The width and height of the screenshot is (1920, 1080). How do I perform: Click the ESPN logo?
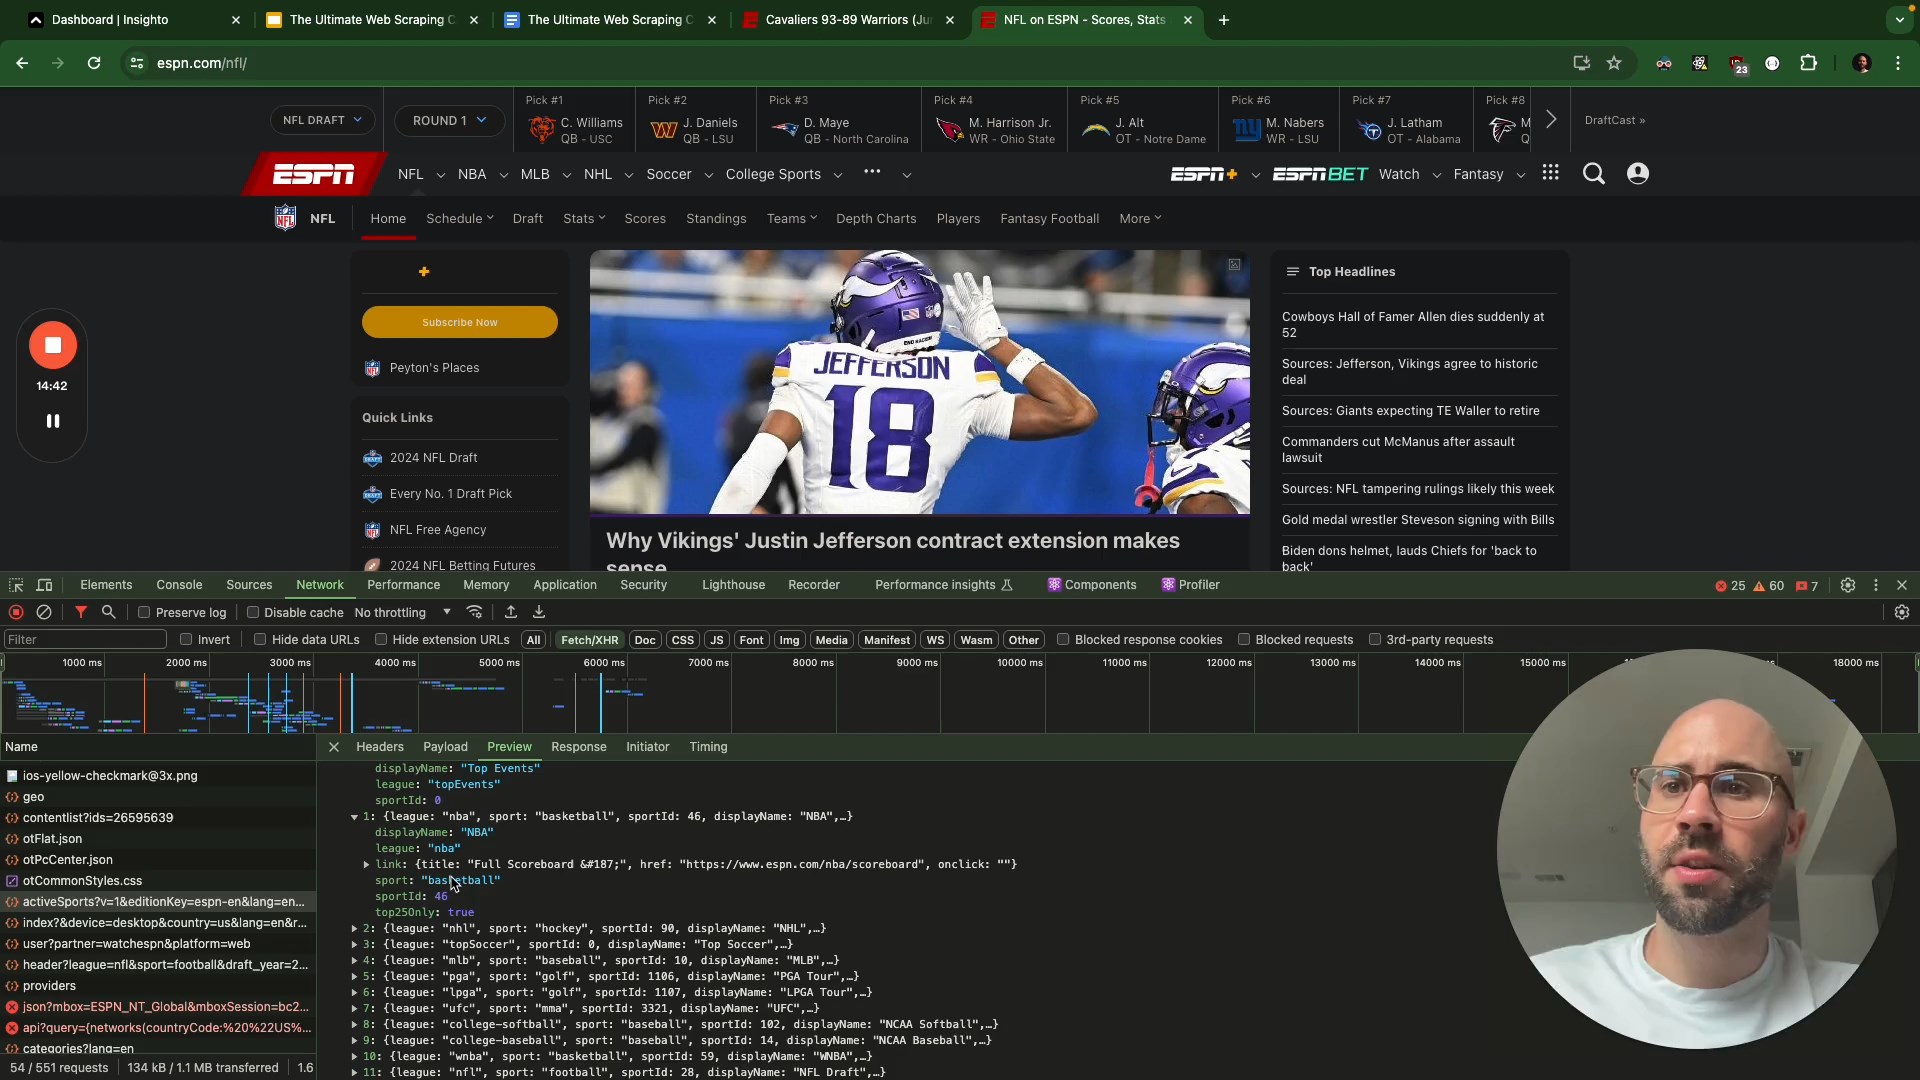coord(314,174)
